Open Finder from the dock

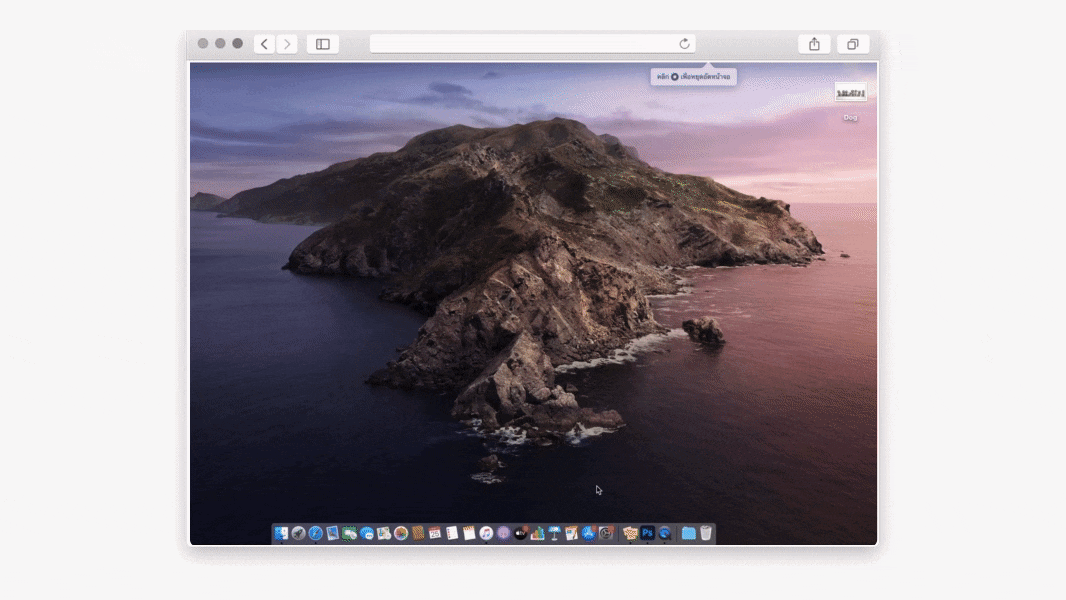click(281, 534)
